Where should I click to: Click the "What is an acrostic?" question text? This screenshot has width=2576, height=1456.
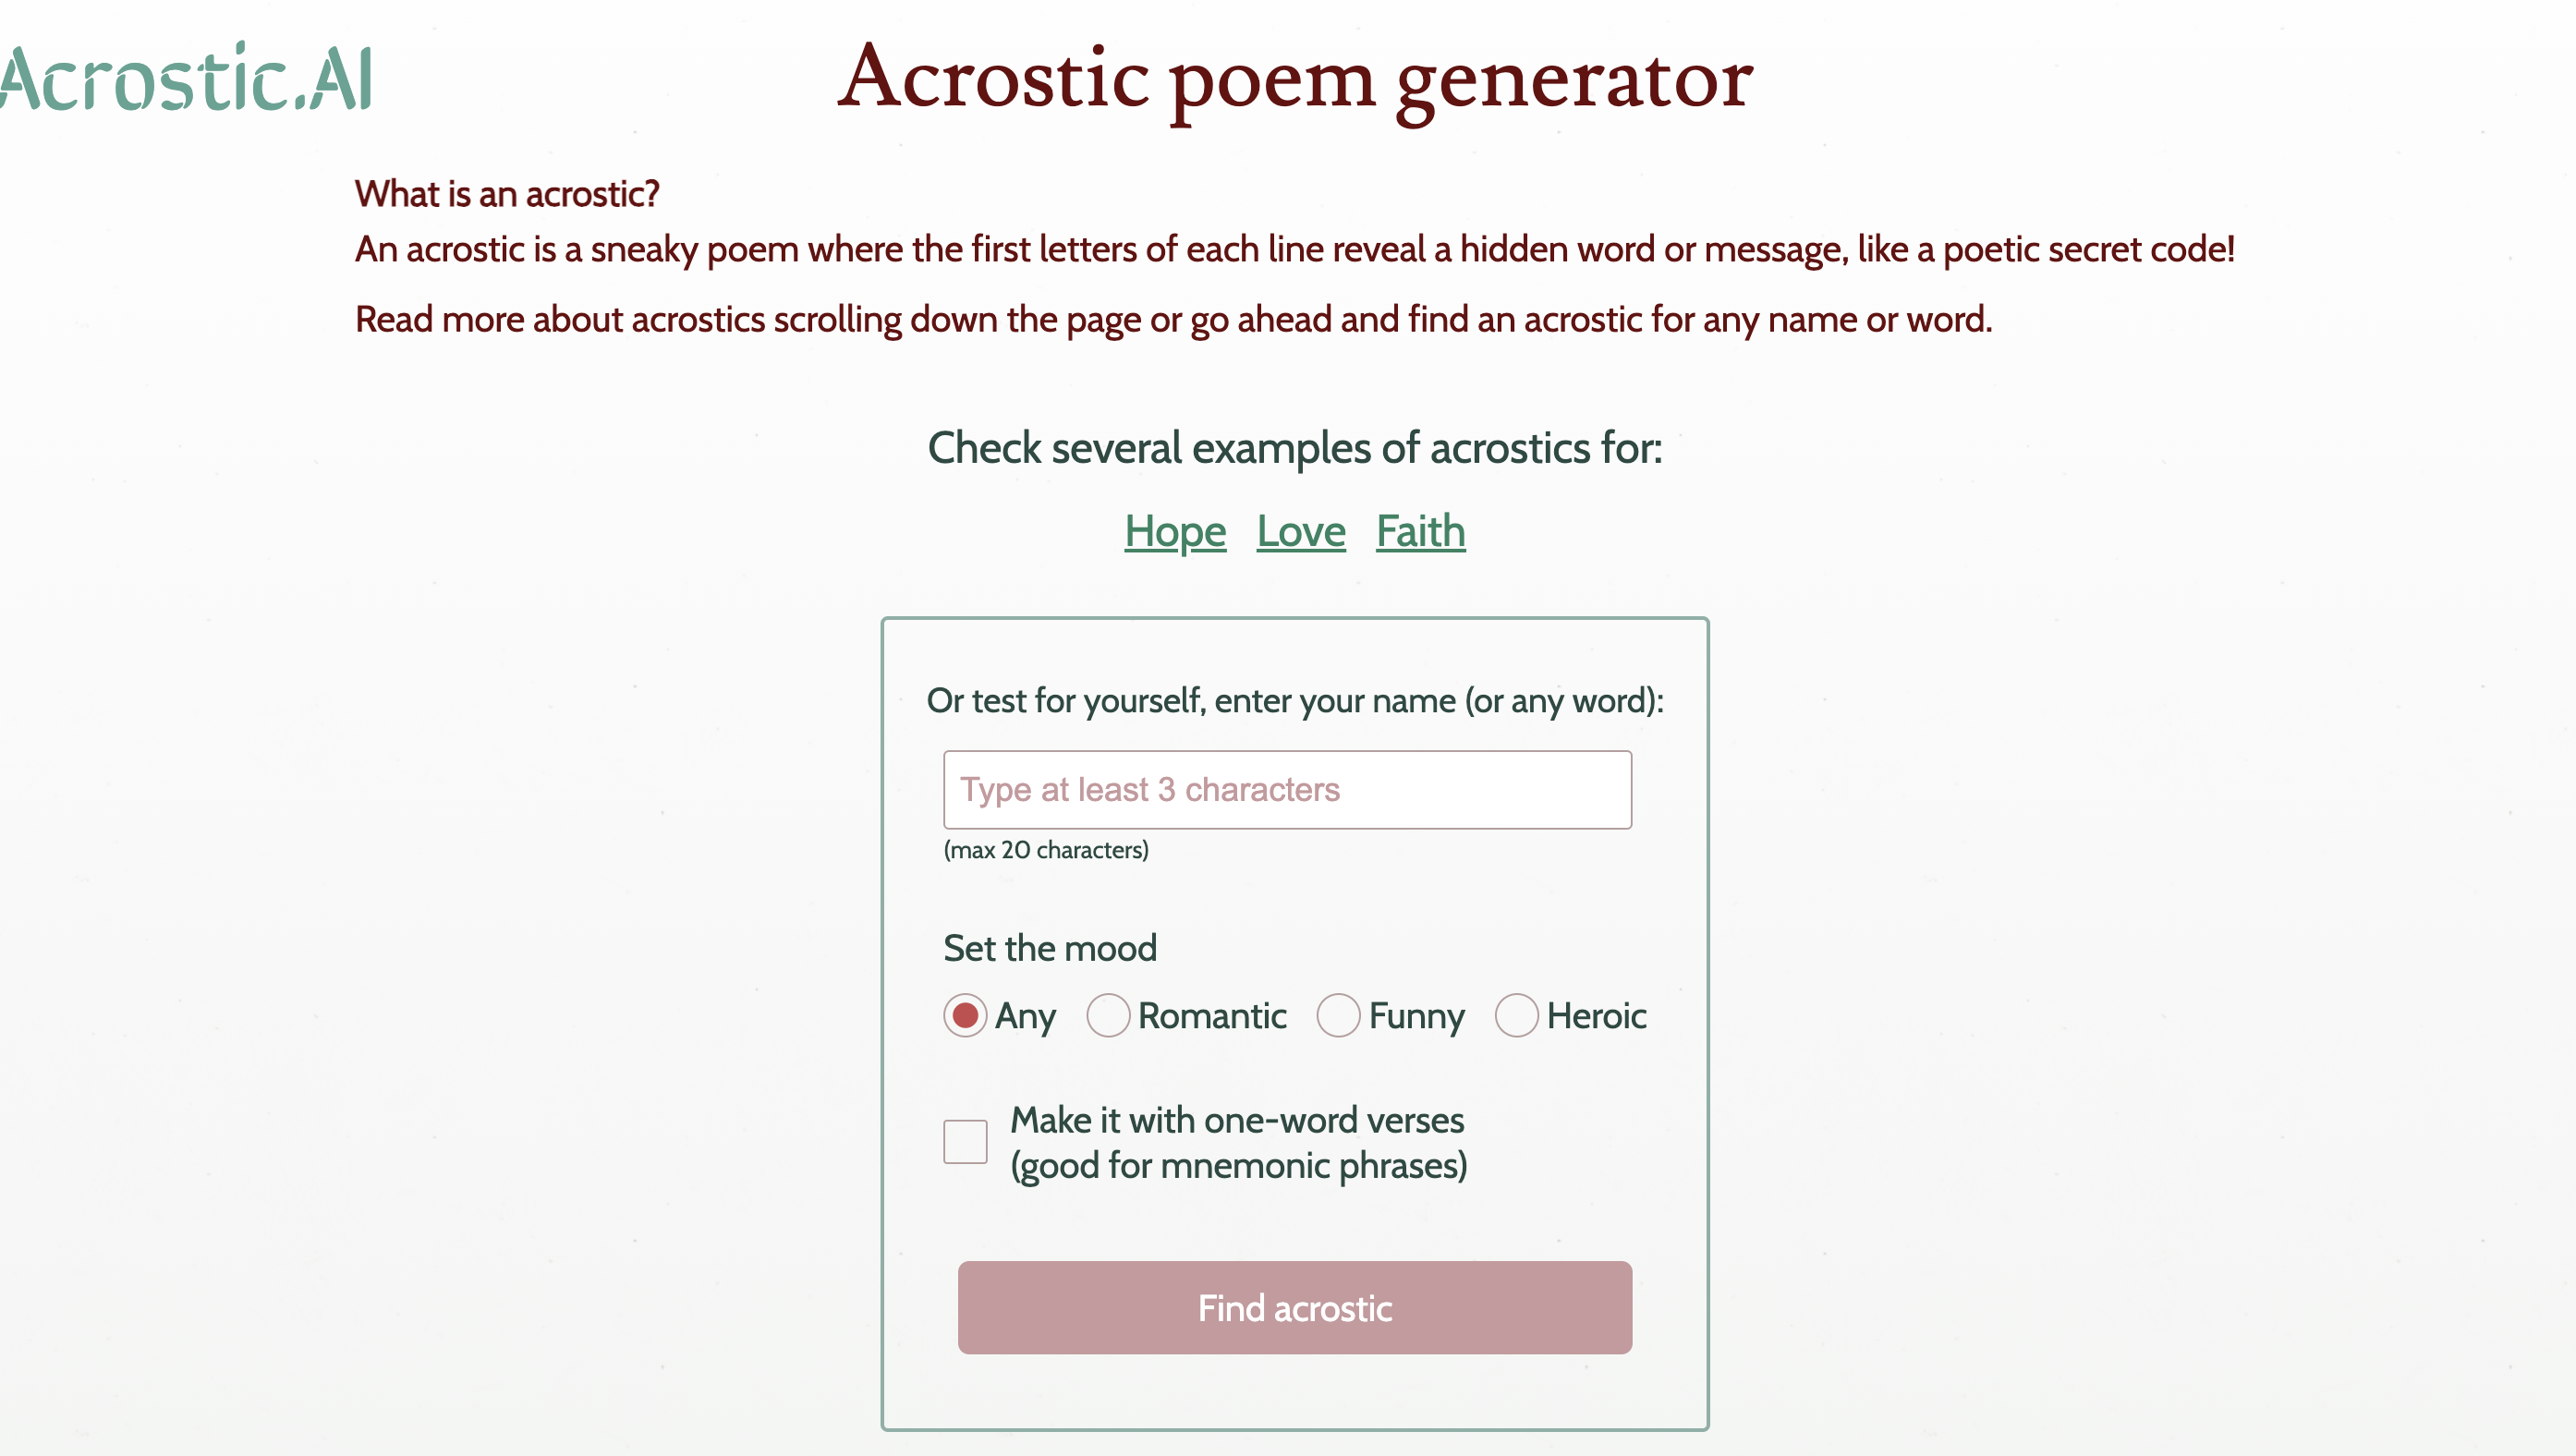pyautogui.click(x=507, y=194)
